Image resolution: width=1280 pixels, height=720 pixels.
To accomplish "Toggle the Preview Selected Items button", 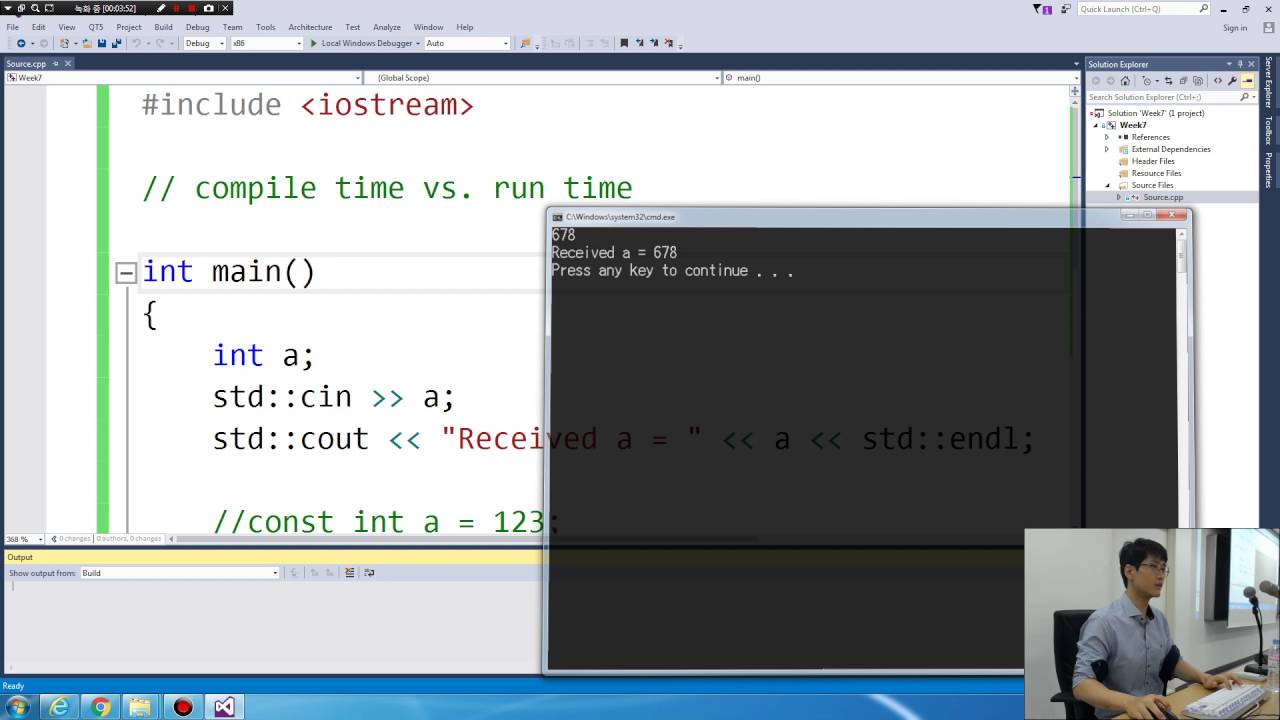I will tap(1246, 81).
